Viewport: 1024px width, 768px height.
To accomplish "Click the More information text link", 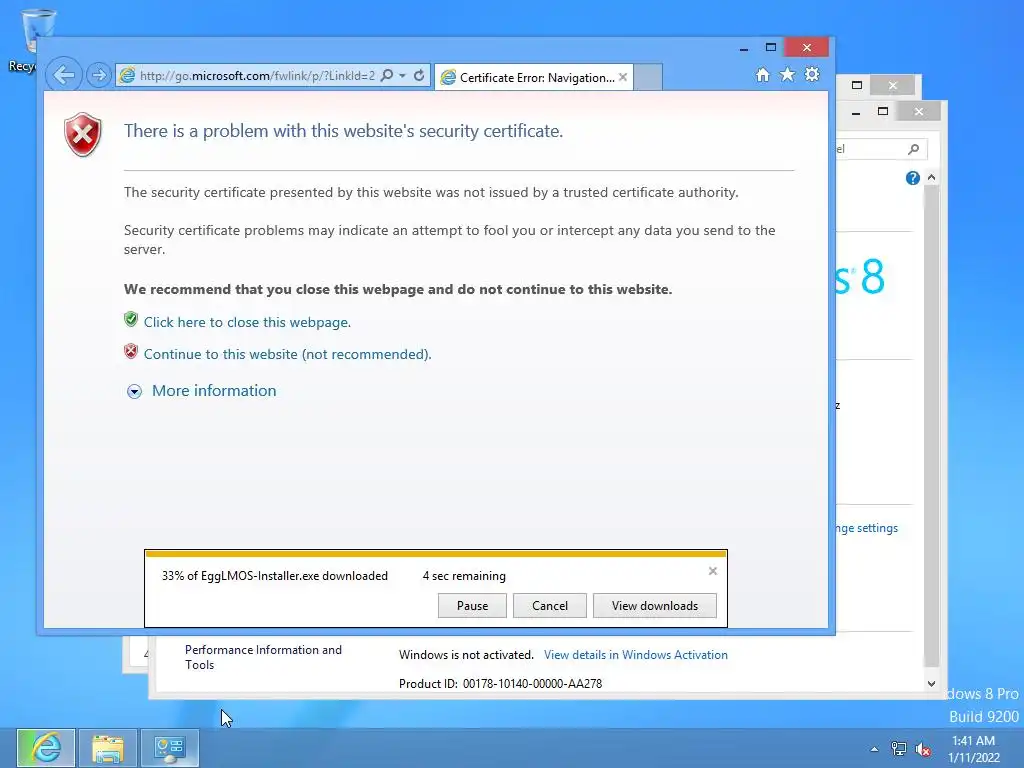I will pyautogui.click(x=214, y=391).
